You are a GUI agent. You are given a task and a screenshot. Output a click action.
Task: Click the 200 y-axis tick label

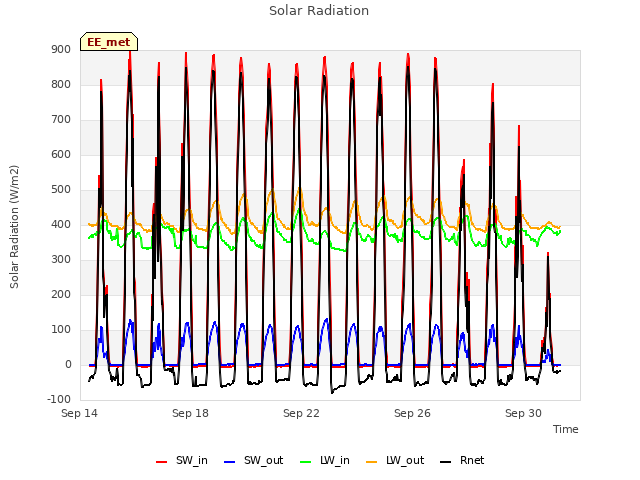coord(61,295)
